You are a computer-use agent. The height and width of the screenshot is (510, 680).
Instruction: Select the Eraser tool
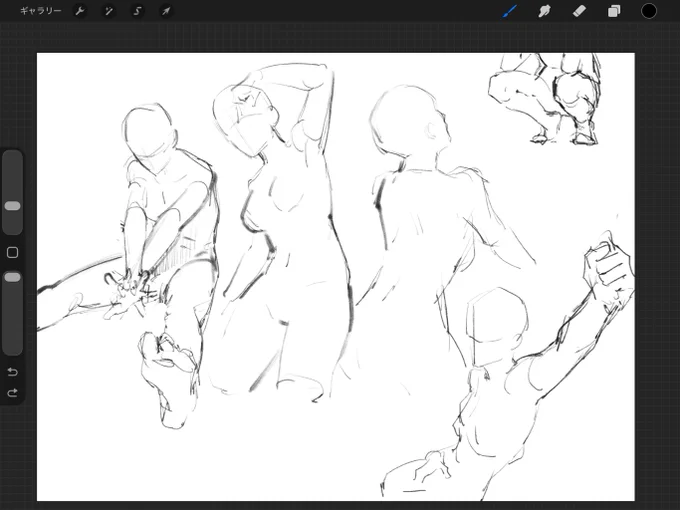point(579,11)
